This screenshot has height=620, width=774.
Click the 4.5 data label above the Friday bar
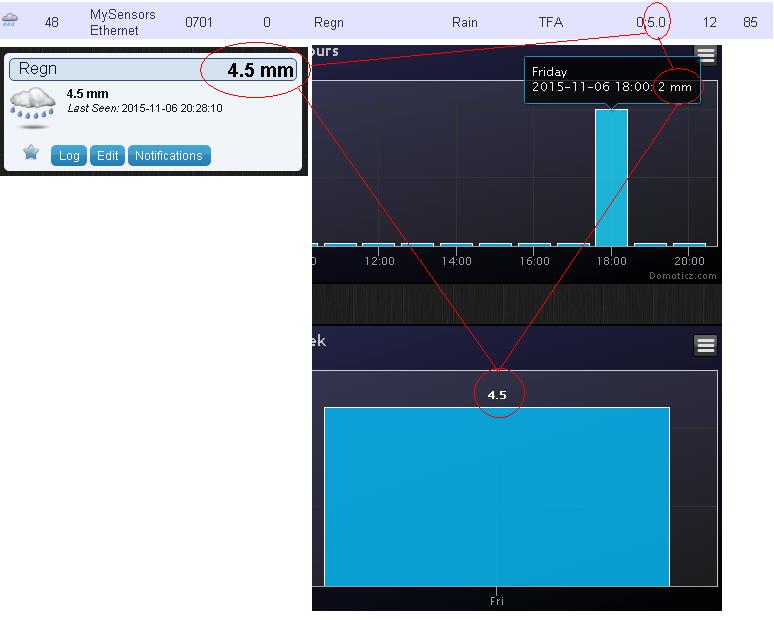click(497, 395)
